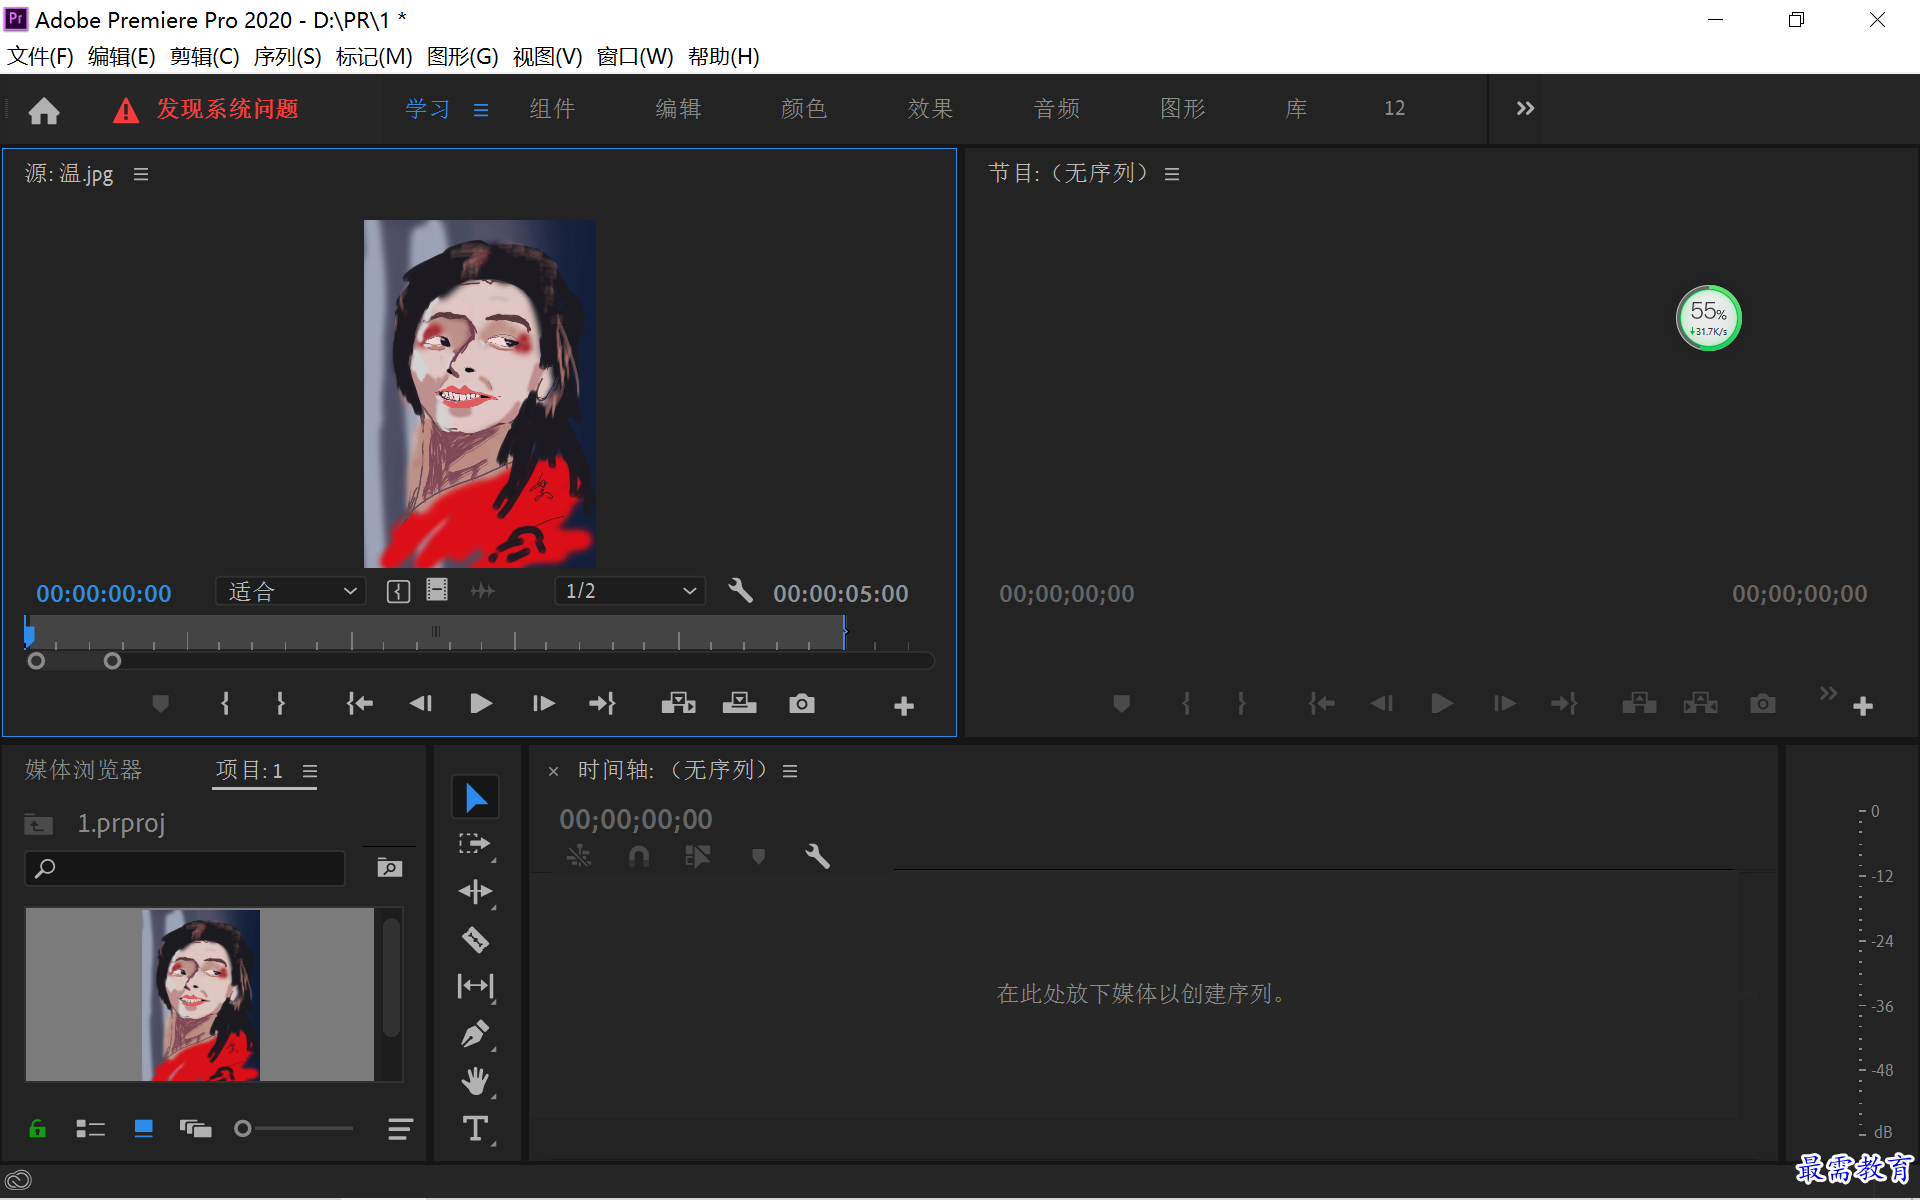Open the File menu
The height and width of the screenshot is (1200, 1920).
pos(40,56)
